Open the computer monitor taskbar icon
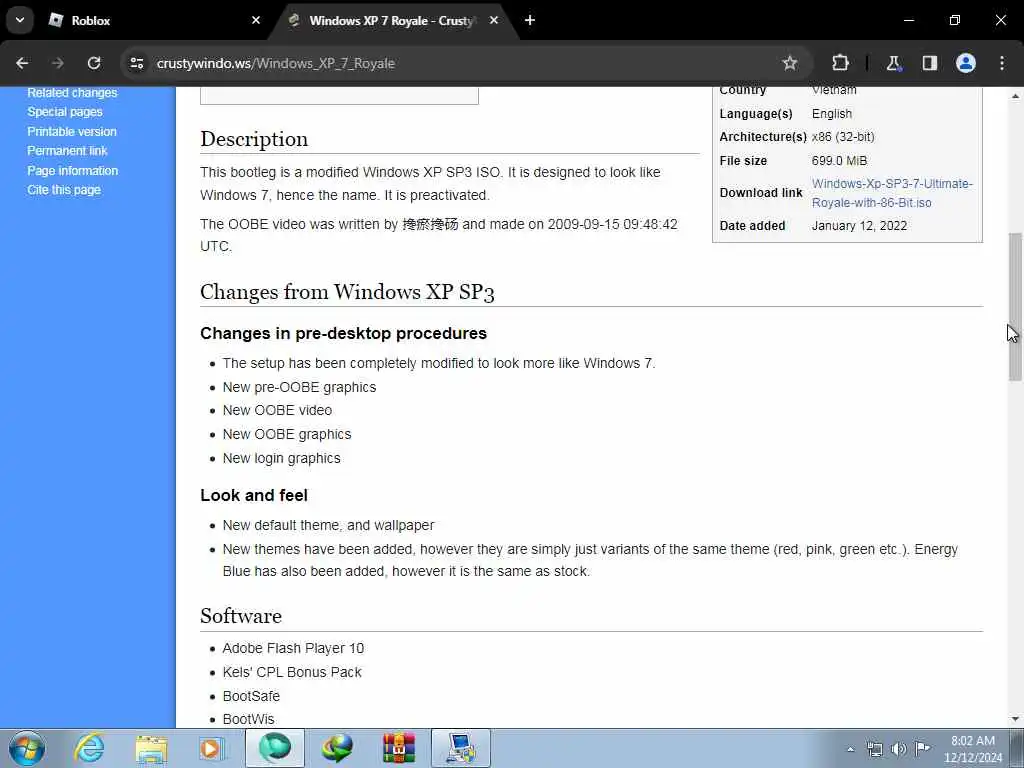The height and width of the screenshot is (768, 1024). [x=461, y=748]
